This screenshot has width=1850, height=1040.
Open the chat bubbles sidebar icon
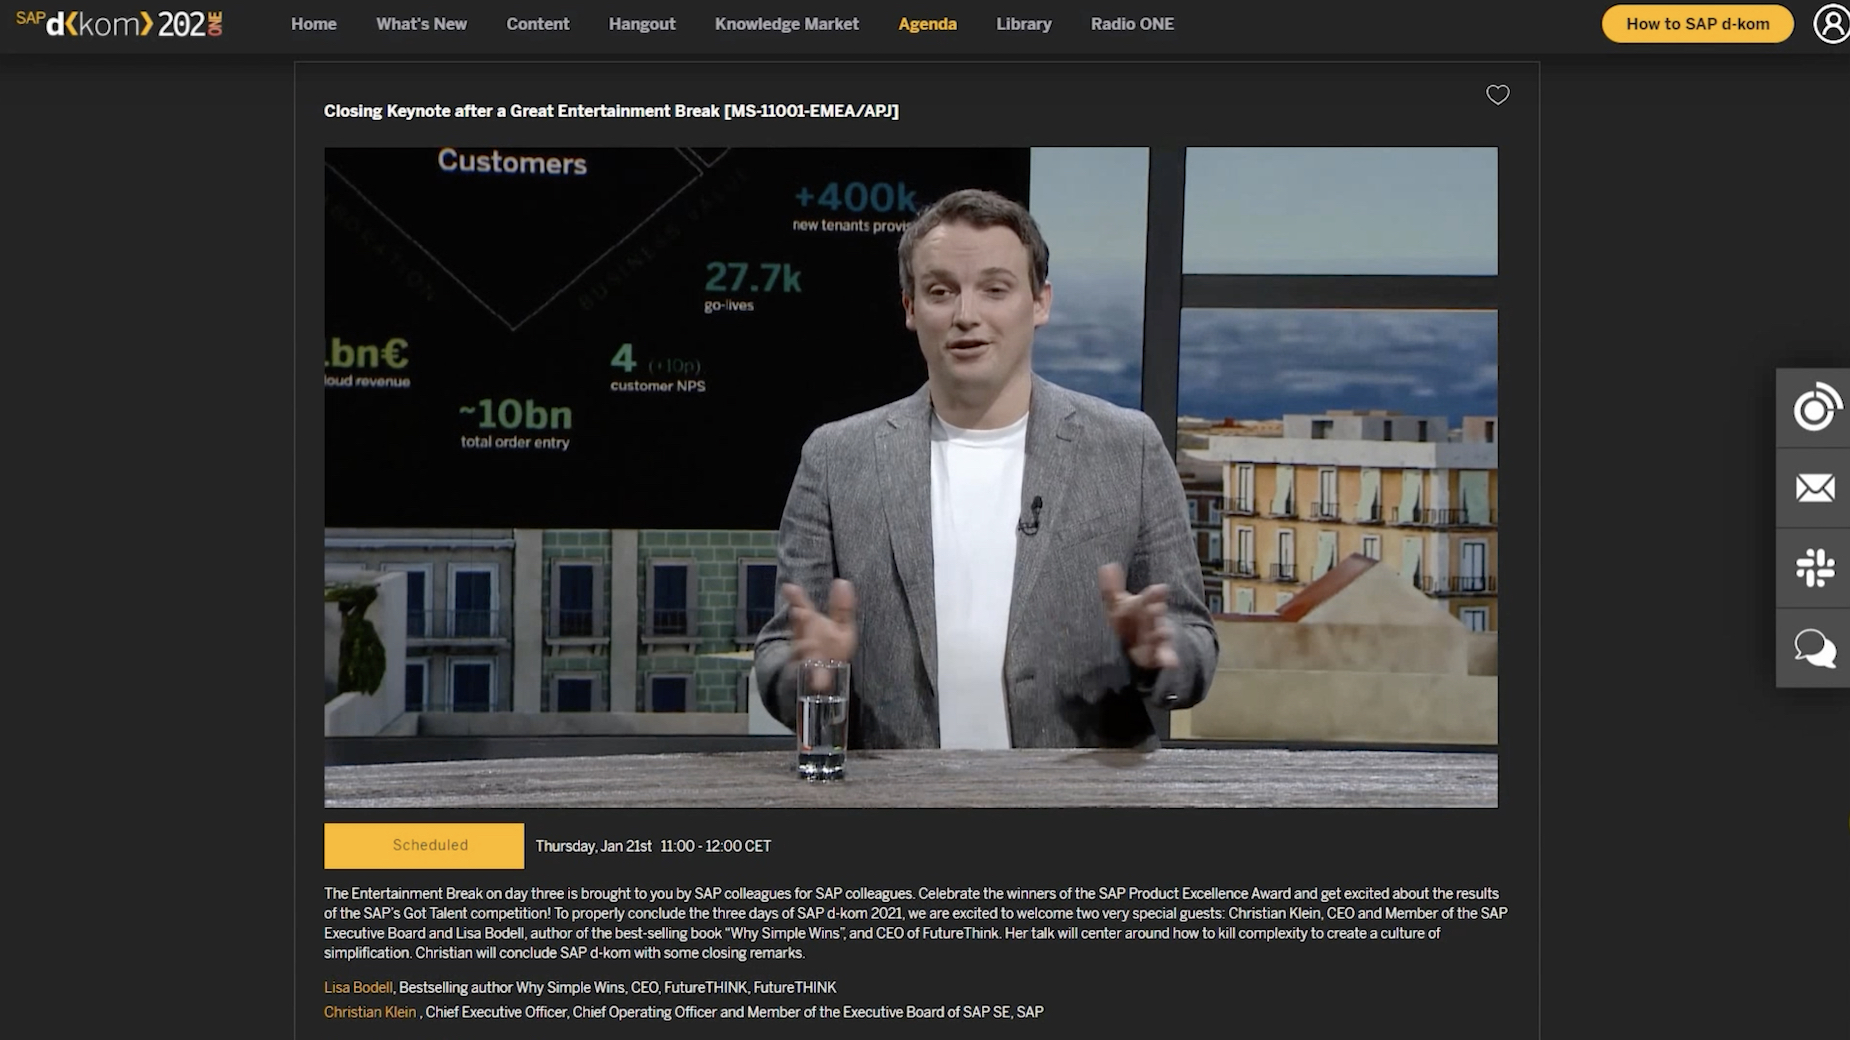[x=1815, y=648]
